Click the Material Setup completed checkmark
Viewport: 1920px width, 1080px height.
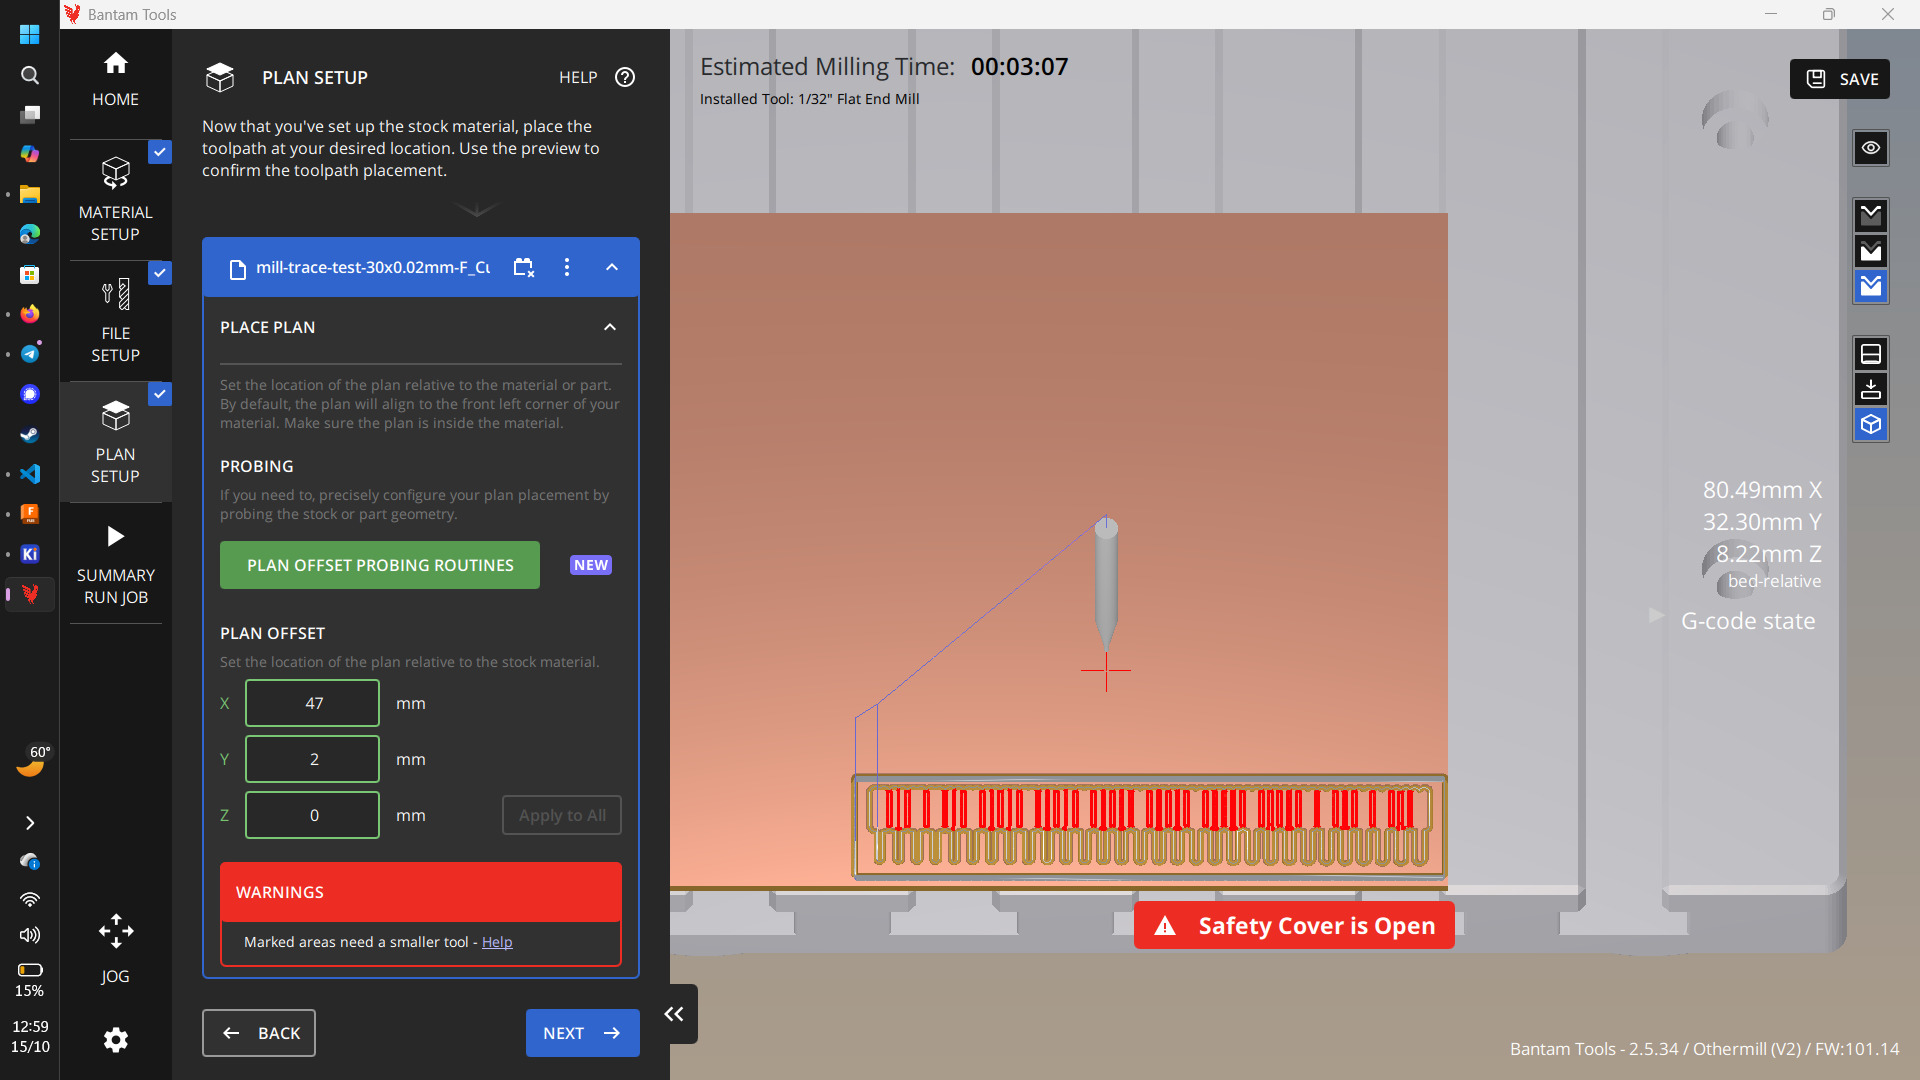(x=160, y=152)
